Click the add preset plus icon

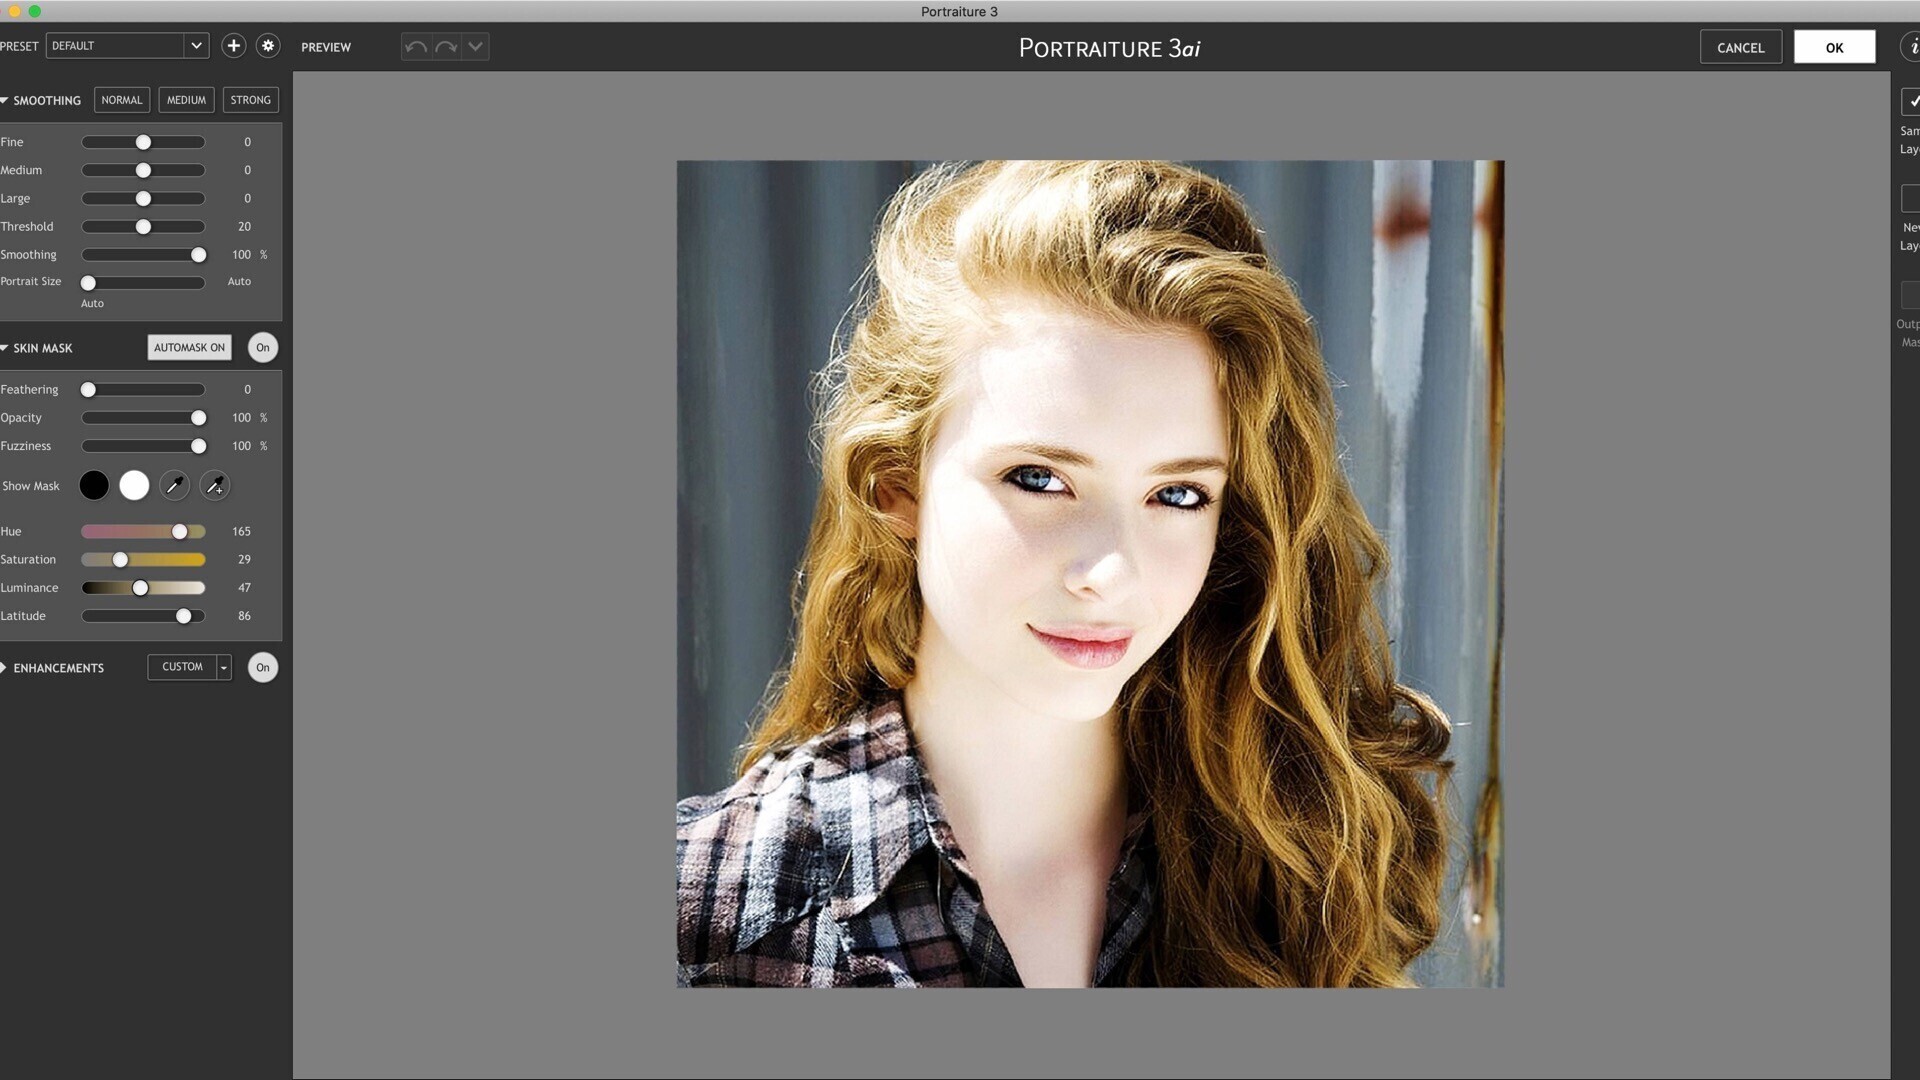(233, 46)
